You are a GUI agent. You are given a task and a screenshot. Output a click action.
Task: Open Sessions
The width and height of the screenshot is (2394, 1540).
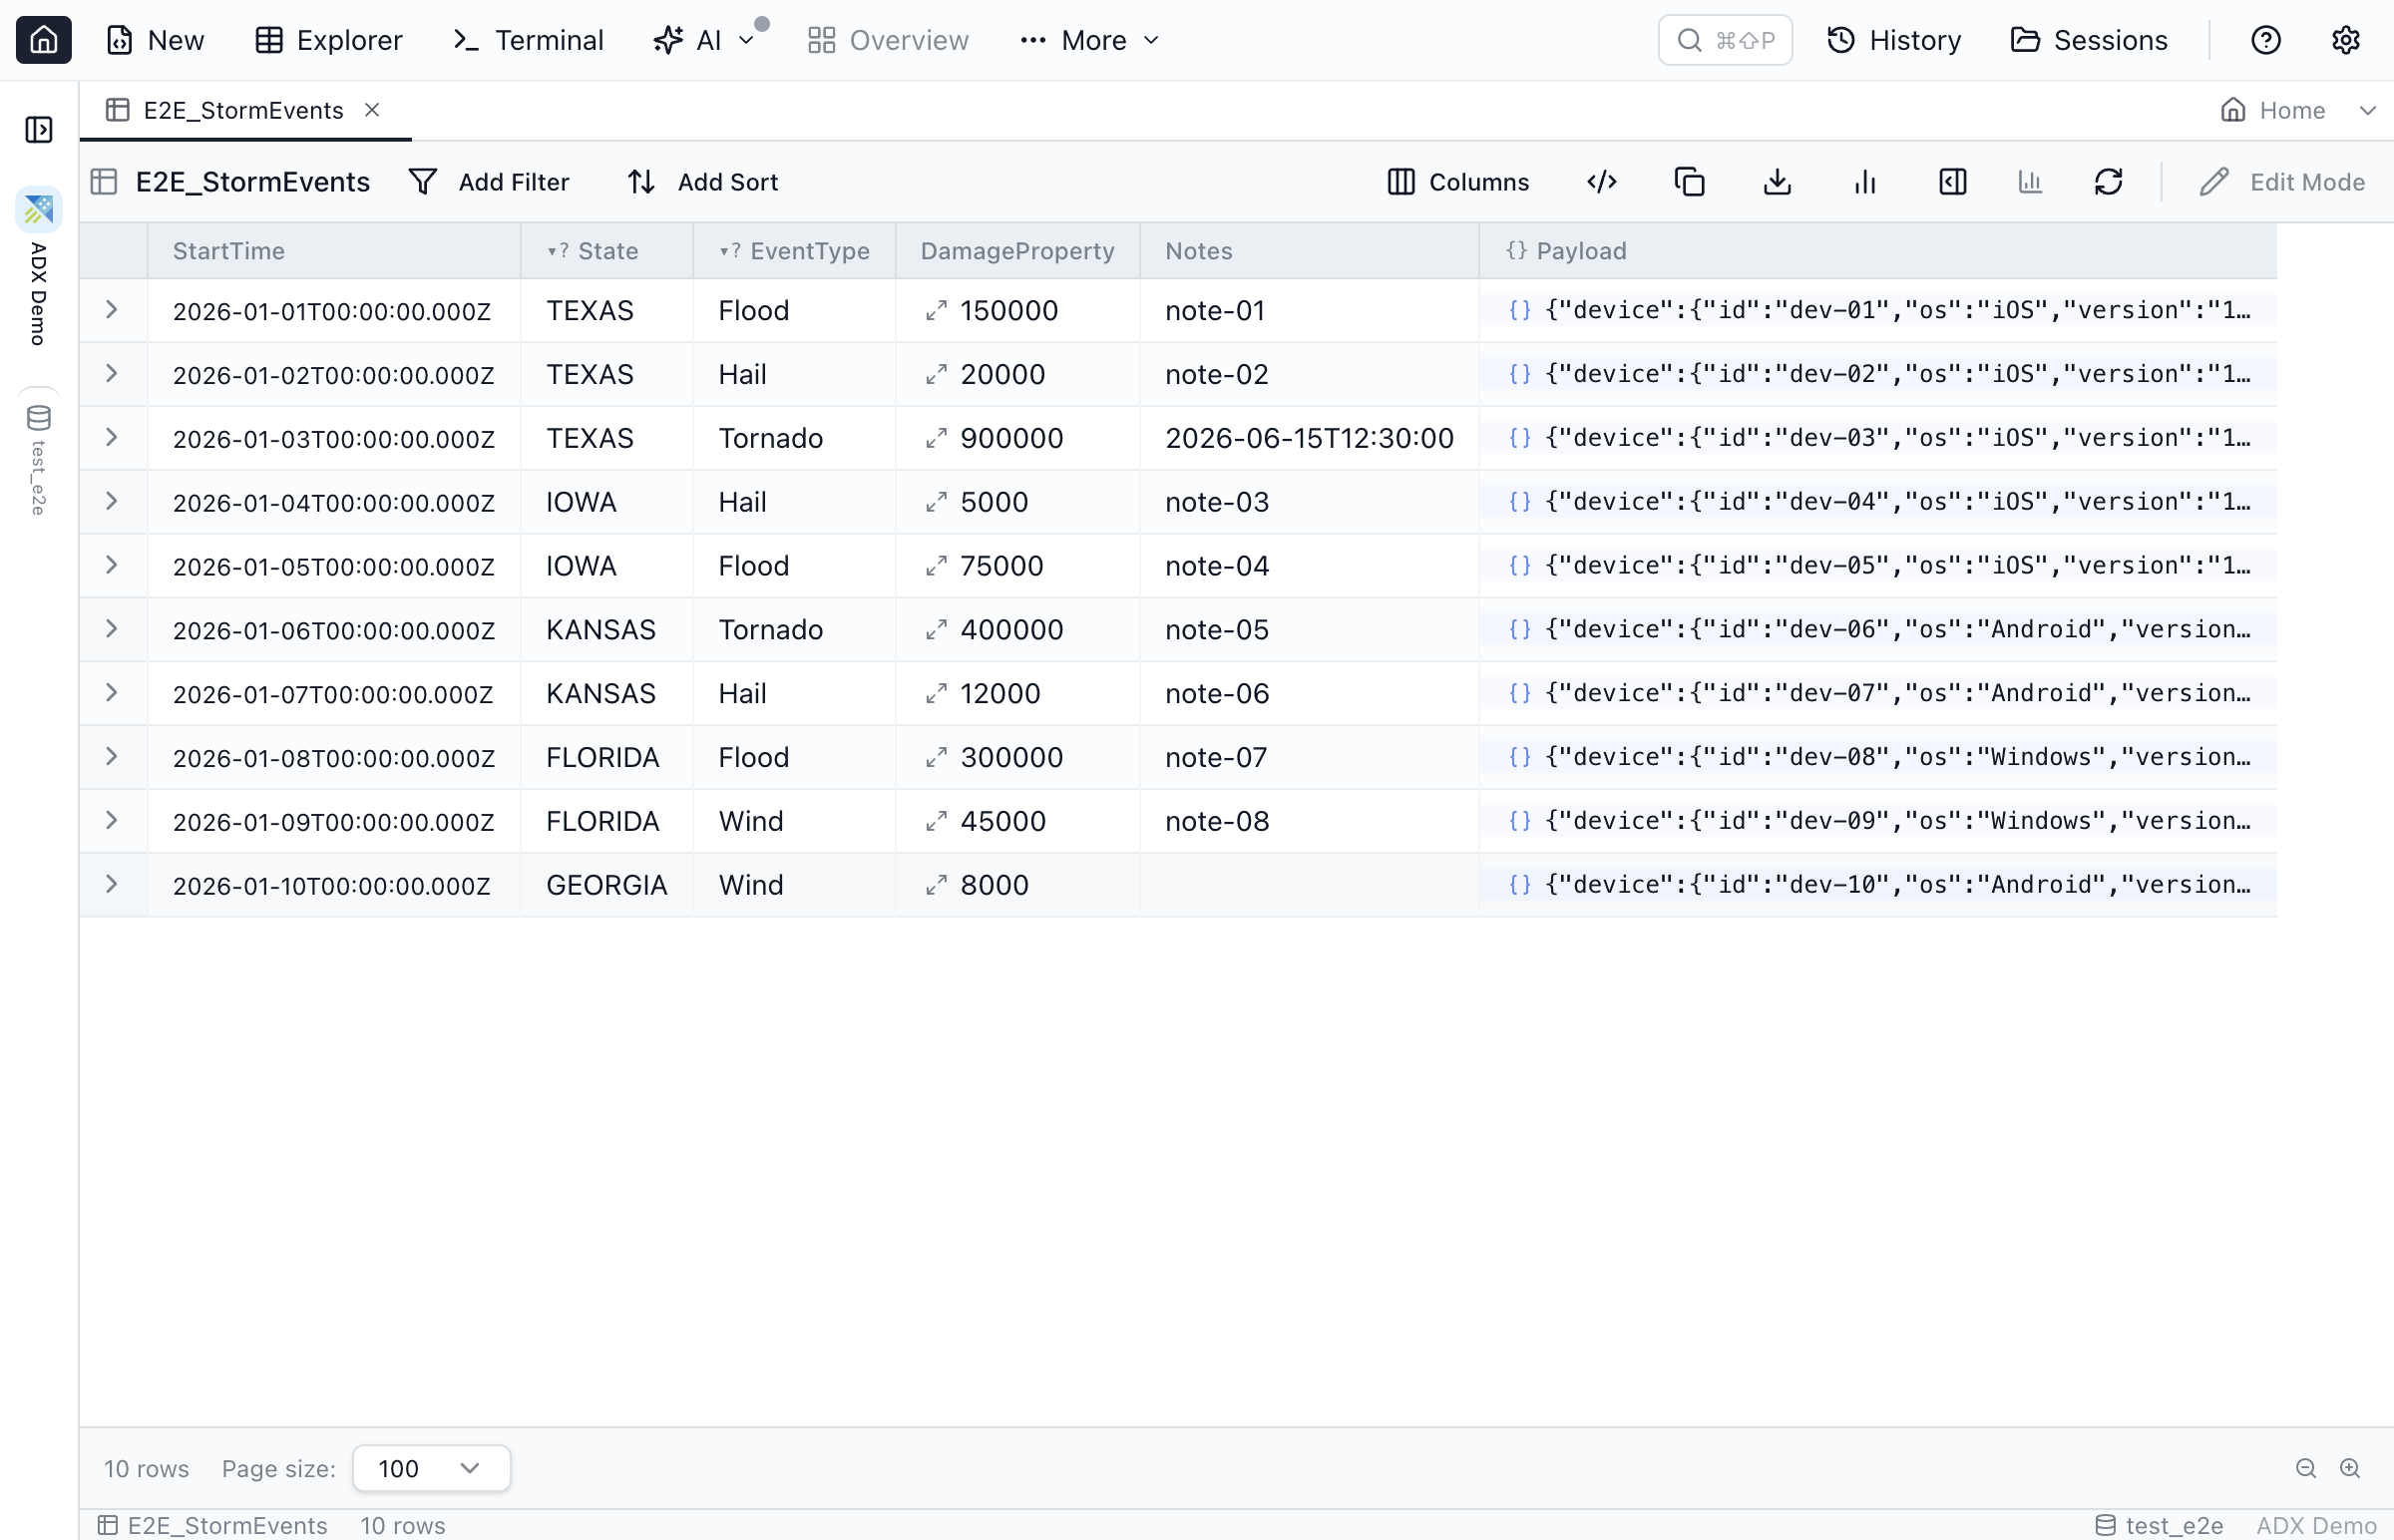tap(2088, 40)
